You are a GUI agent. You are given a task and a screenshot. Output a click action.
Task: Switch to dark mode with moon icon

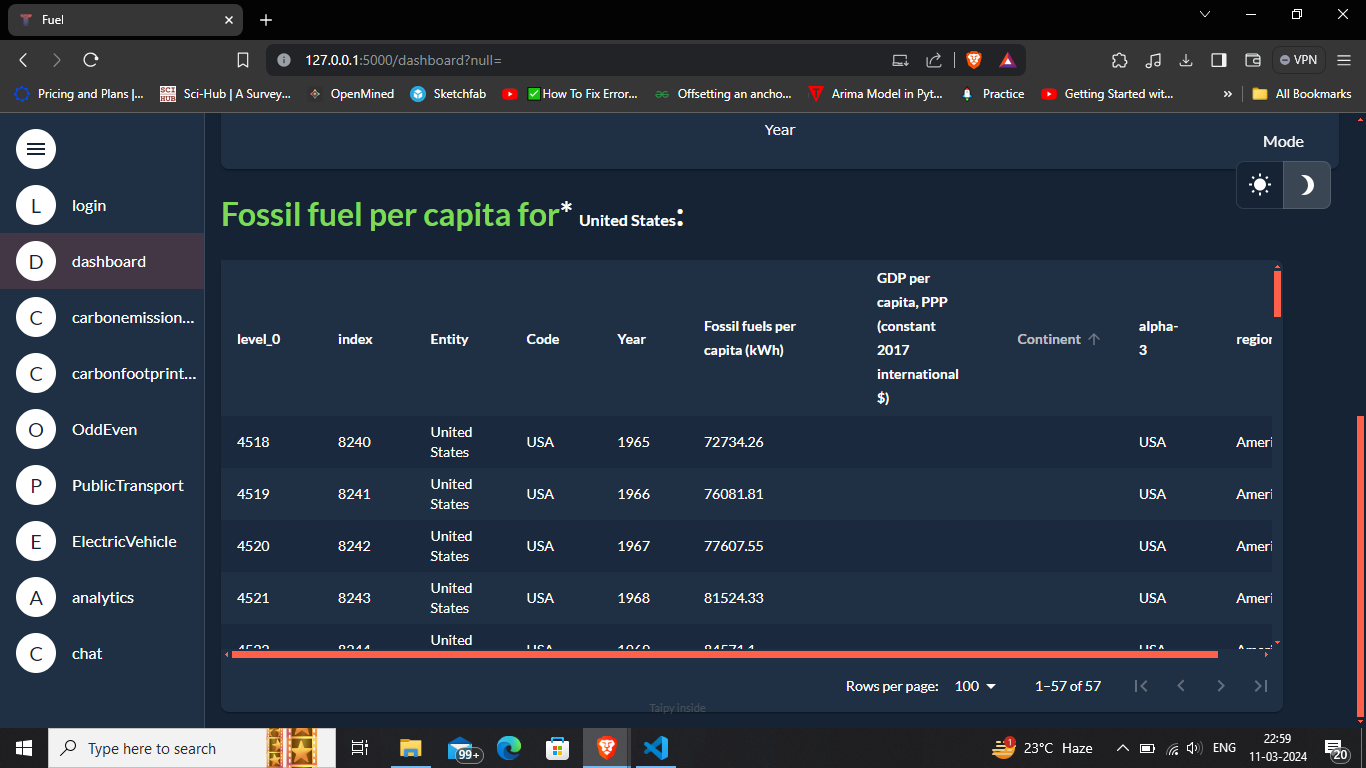click(x=1306, y=185)
